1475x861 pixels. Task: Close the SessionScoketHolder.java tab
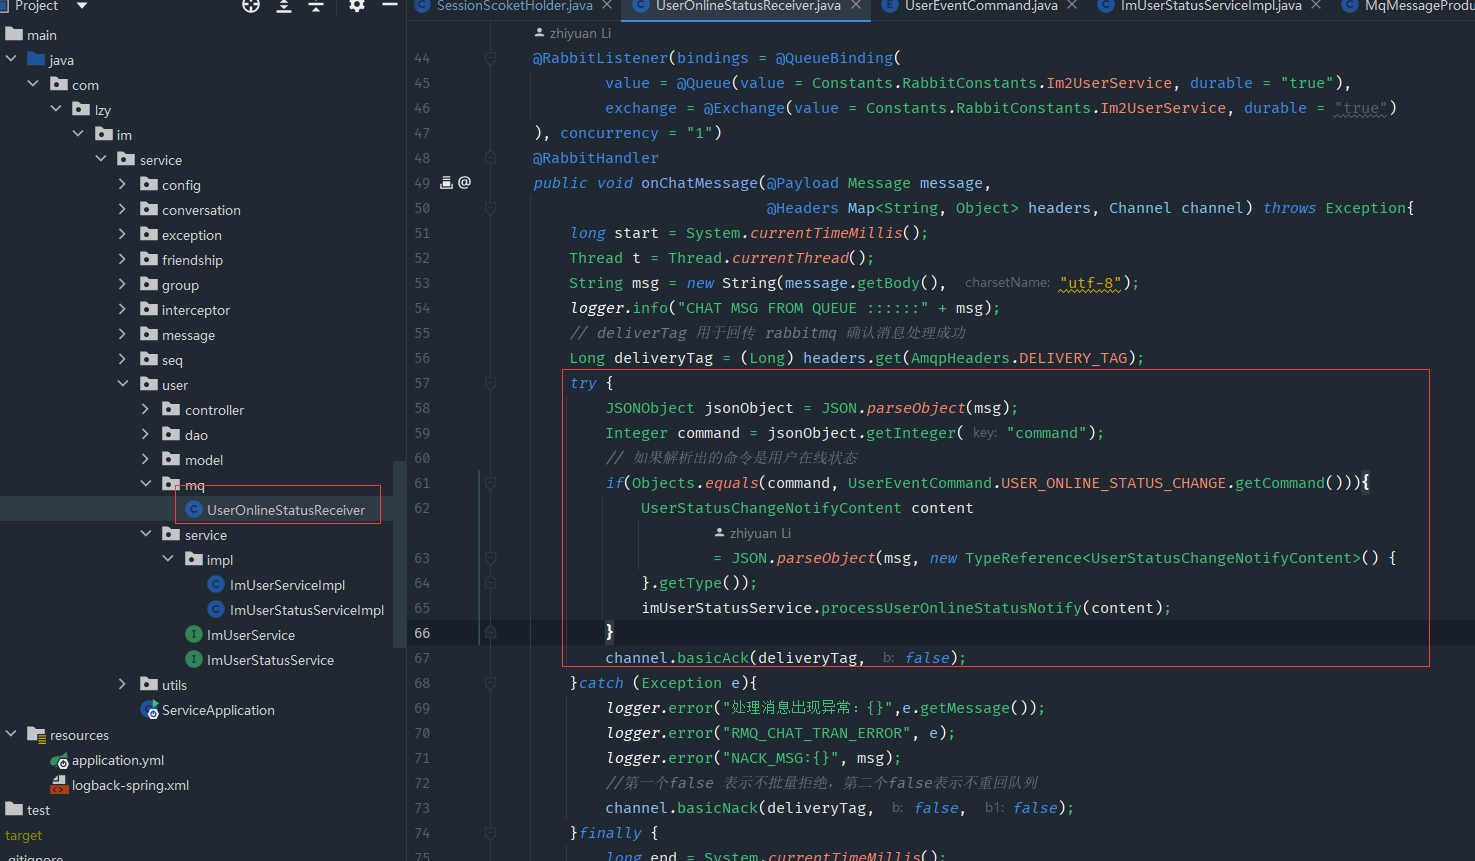(607, 6)
